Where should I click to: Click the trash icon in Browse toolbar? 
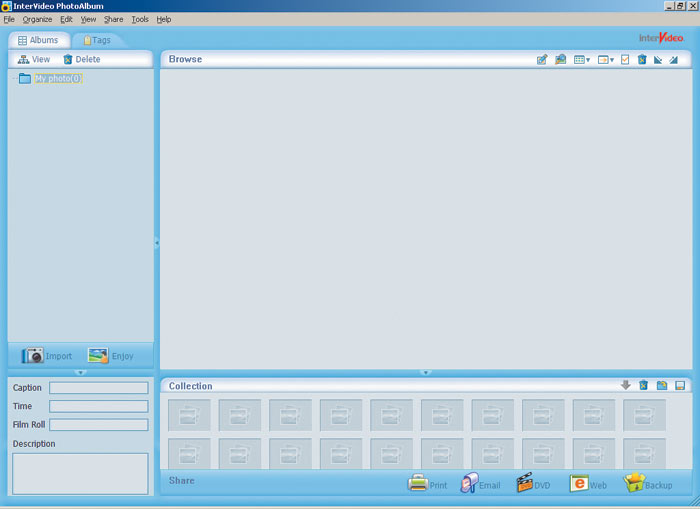pos(642,59)
